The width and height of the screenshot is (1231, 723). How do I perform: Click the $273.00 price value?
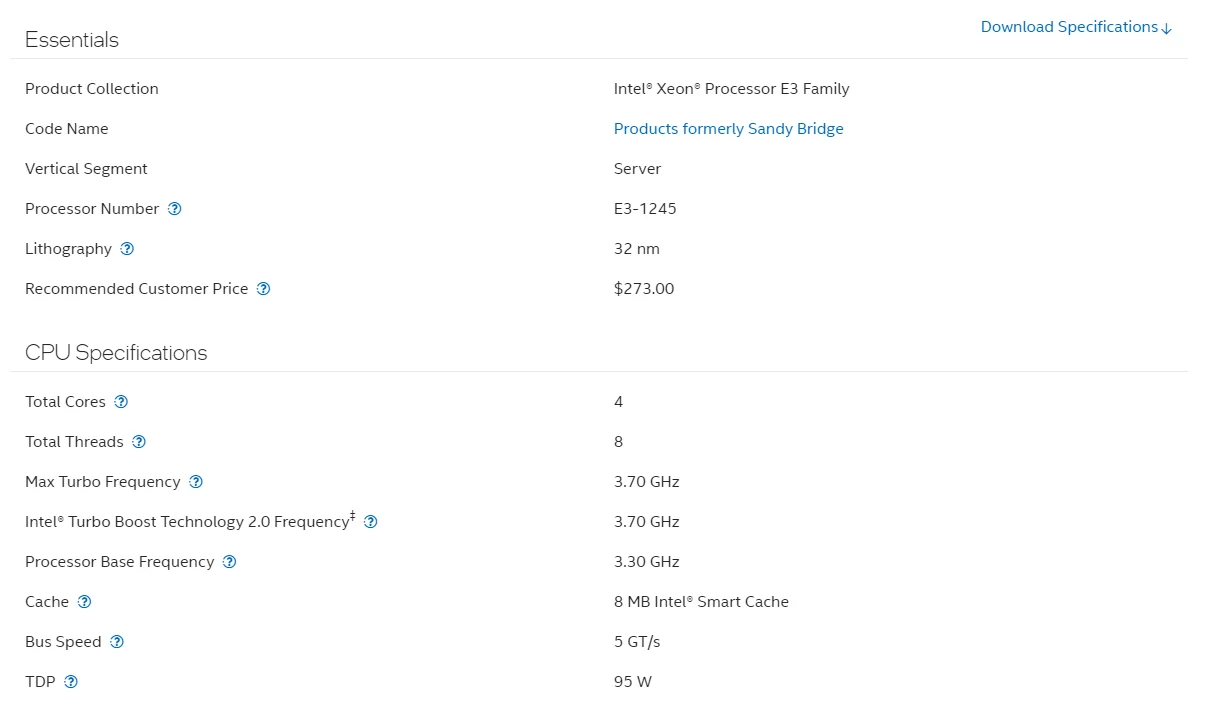[644, 289]
